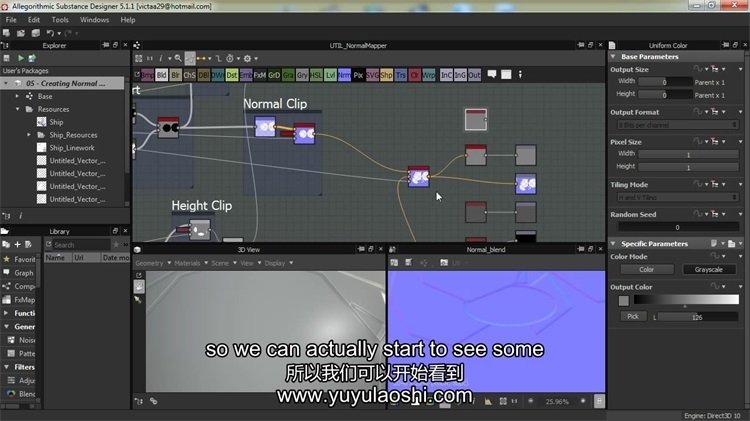The height and width of the screenshot is (421, 750).
Task: Insert an Output (Out) node
Action: [474, 75]
